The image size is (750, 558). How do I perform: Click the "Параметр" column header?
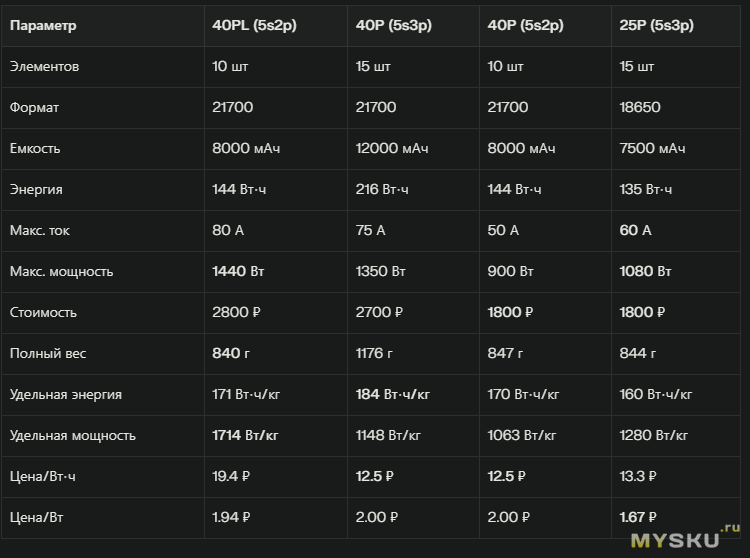pos(43,26)
